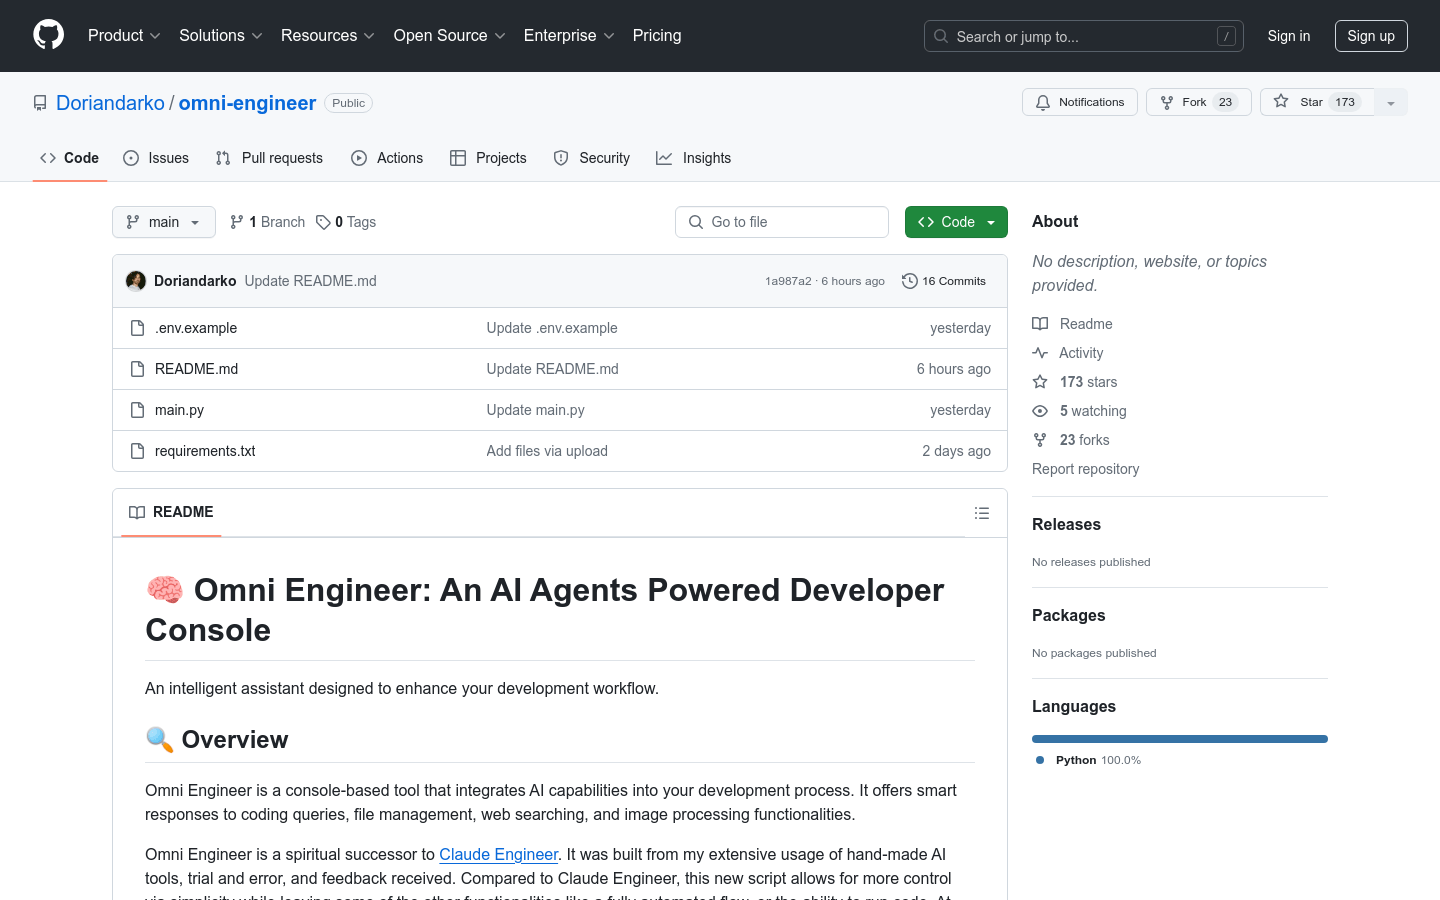Click the commit history clock icon
1440x900 pixels.
(909, 281)
